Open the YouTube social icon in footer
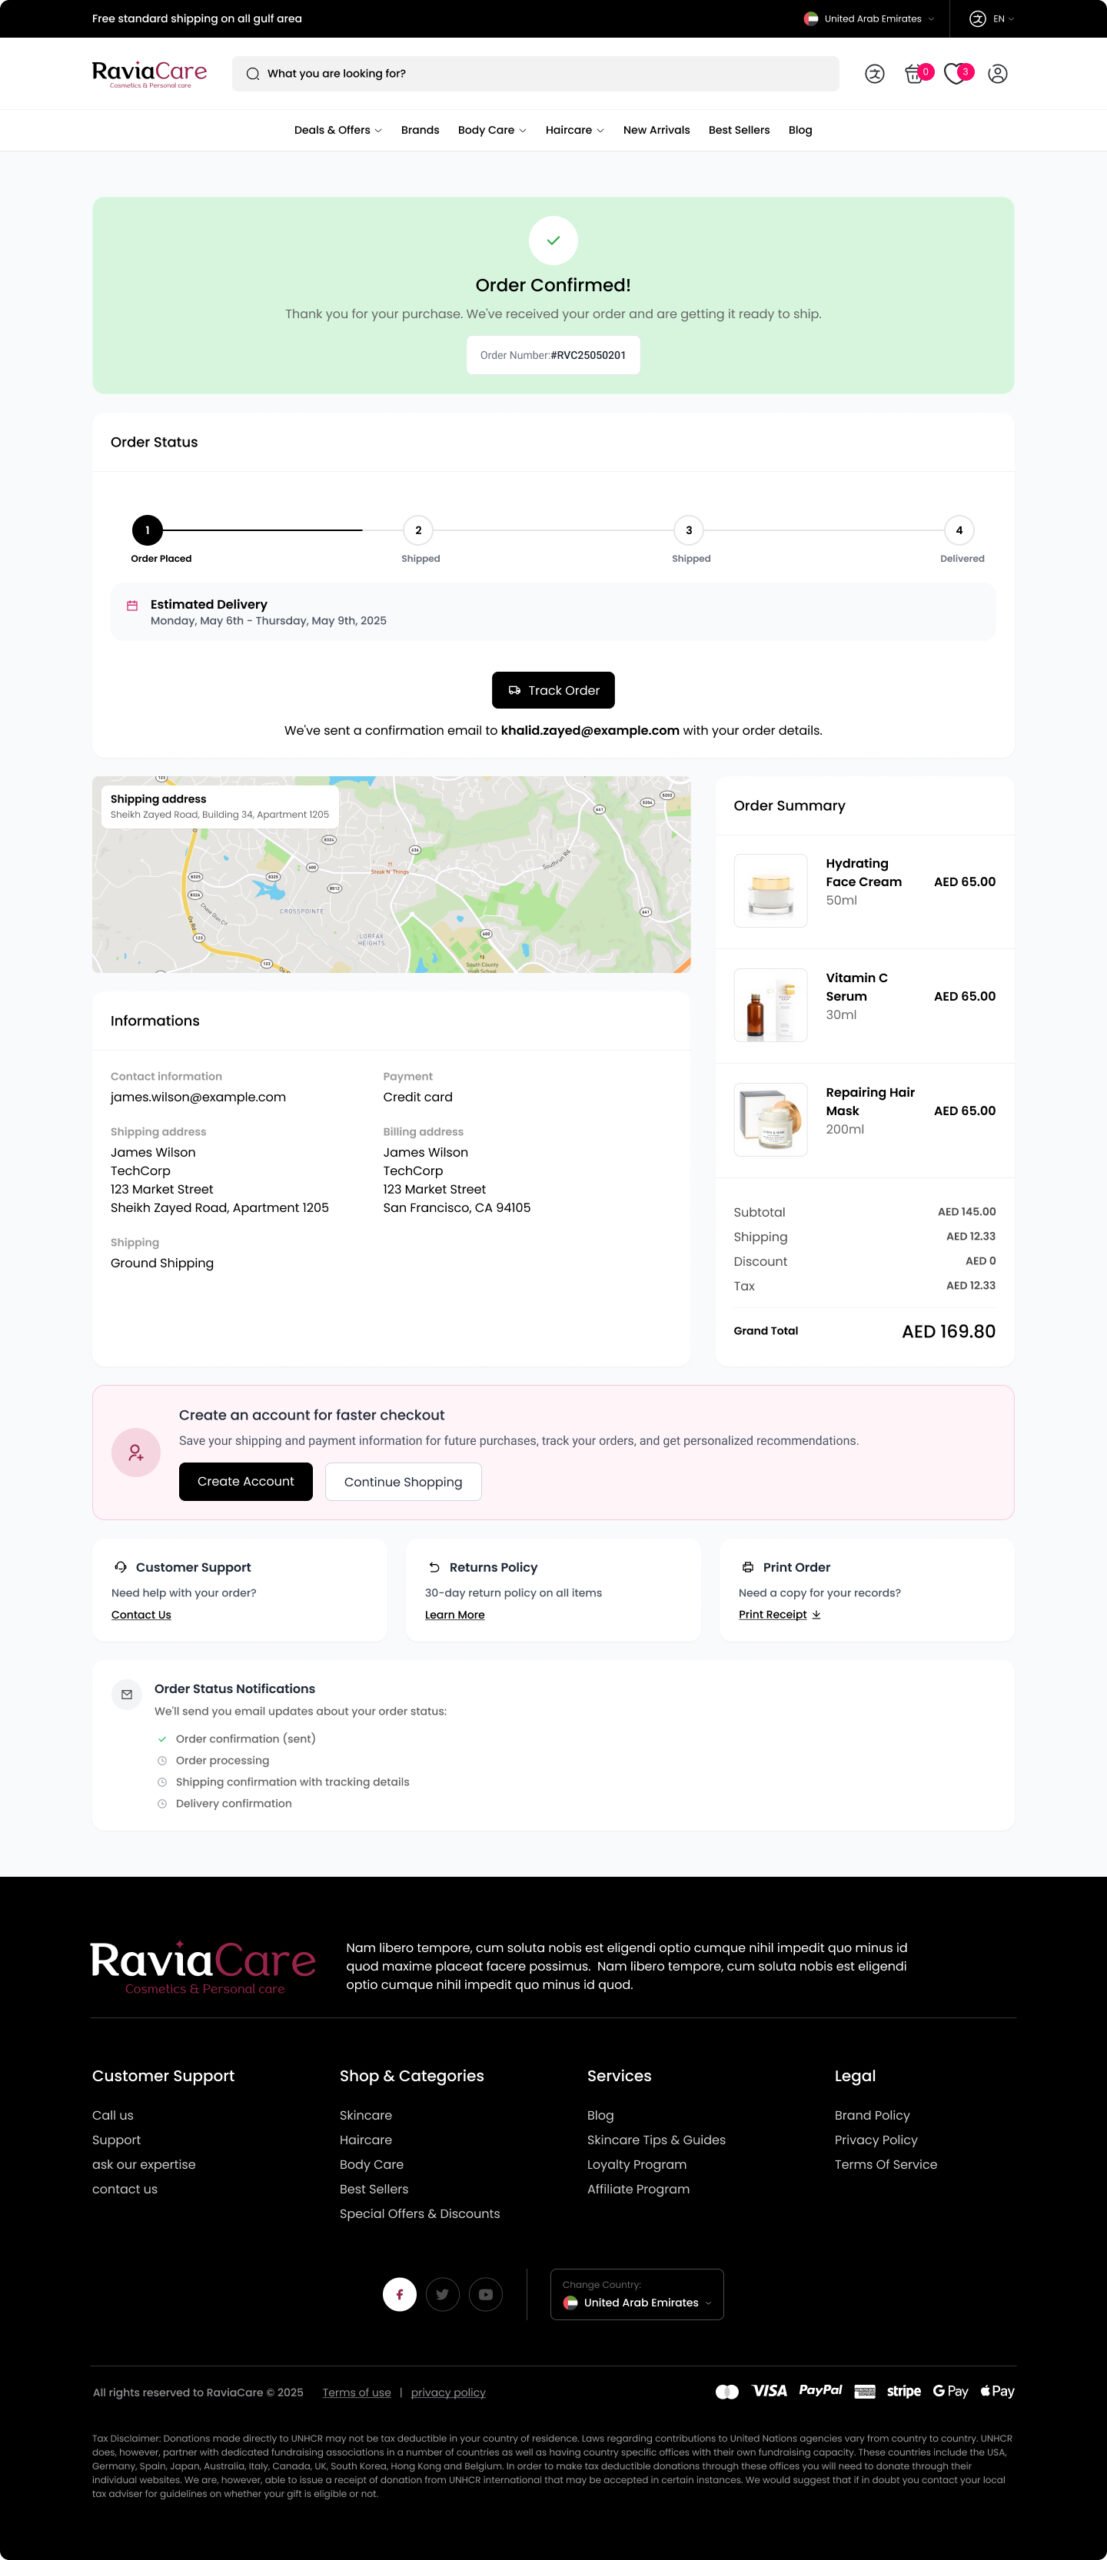 pos(485,2294)
